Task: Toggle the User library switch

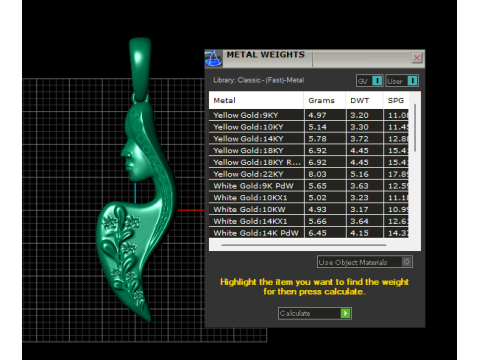Action: tap(402, 81)
